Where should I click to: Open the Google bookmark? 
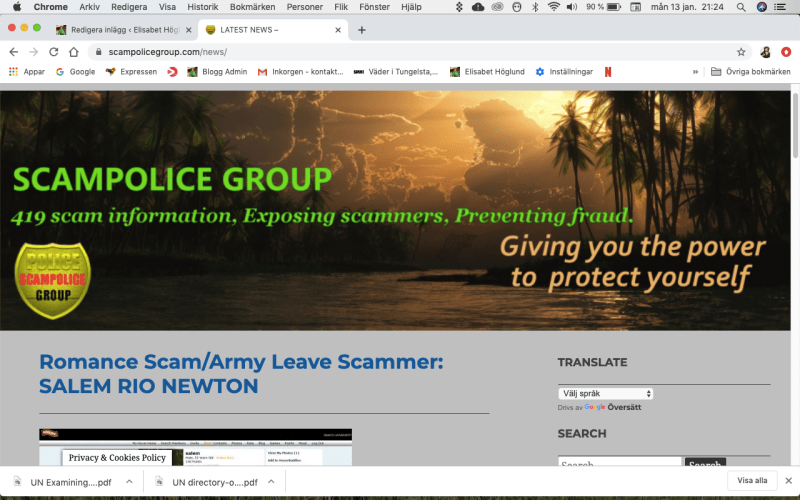click(x=76, y=72)
